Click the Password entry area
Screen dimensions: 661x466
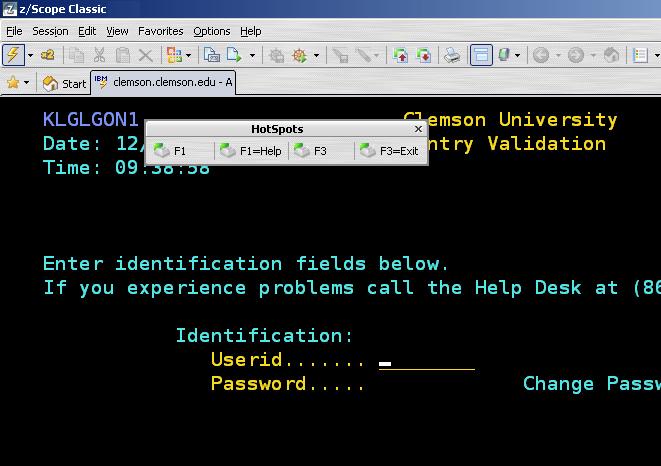(427, 385)
